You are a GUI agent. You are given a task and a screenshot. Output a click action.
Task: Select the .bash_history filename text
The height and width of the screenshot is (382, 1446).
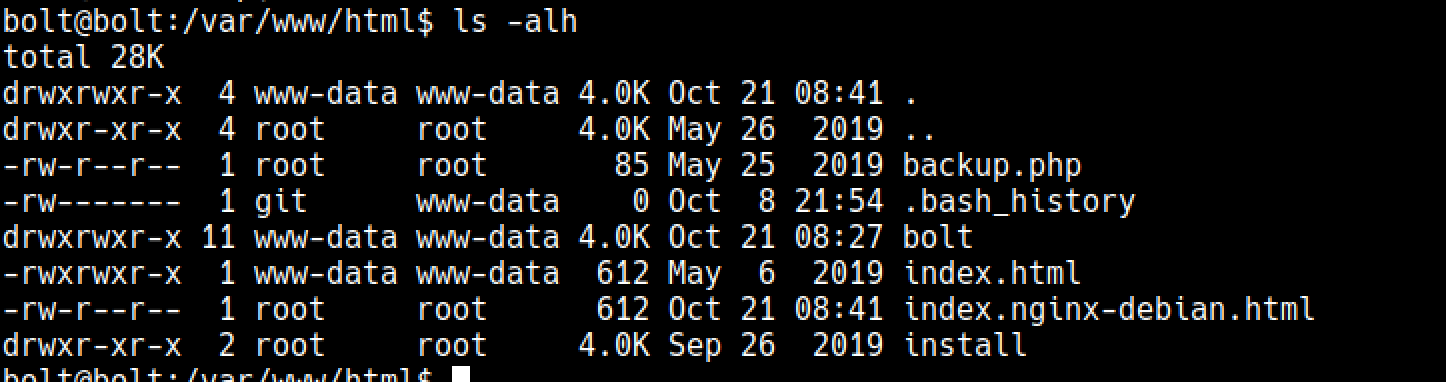(1019, 202)
